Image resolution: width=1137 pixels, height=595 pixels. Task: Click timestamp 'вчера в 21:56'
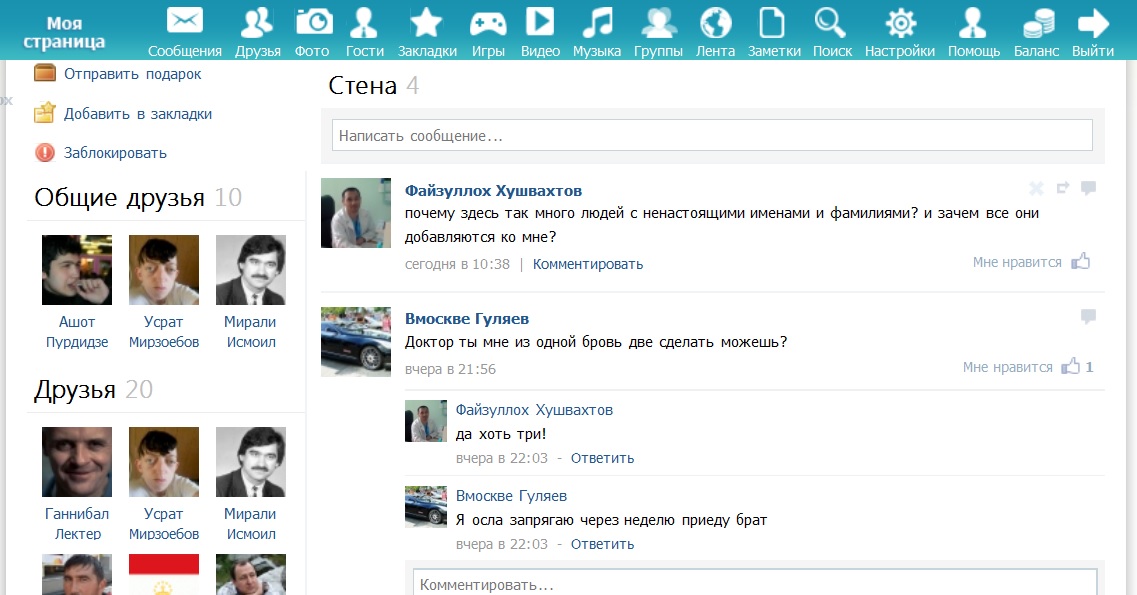point(450,370)
